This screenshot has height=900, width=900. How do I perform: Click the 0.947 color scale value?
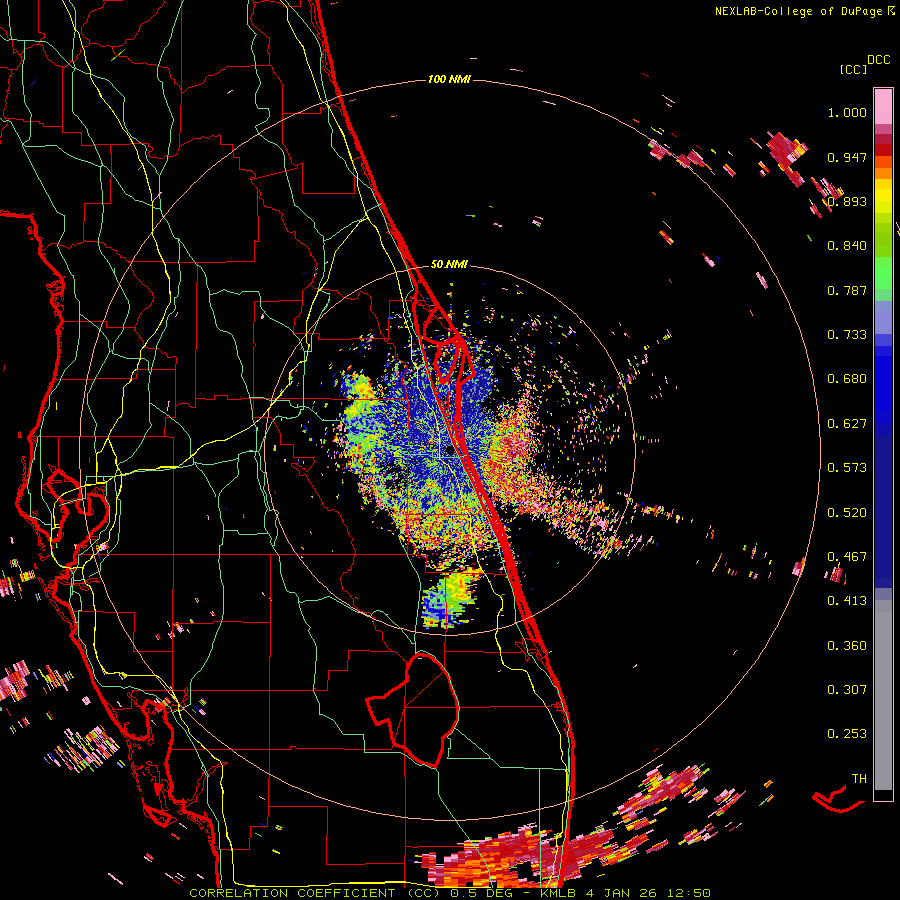(847, 157)
